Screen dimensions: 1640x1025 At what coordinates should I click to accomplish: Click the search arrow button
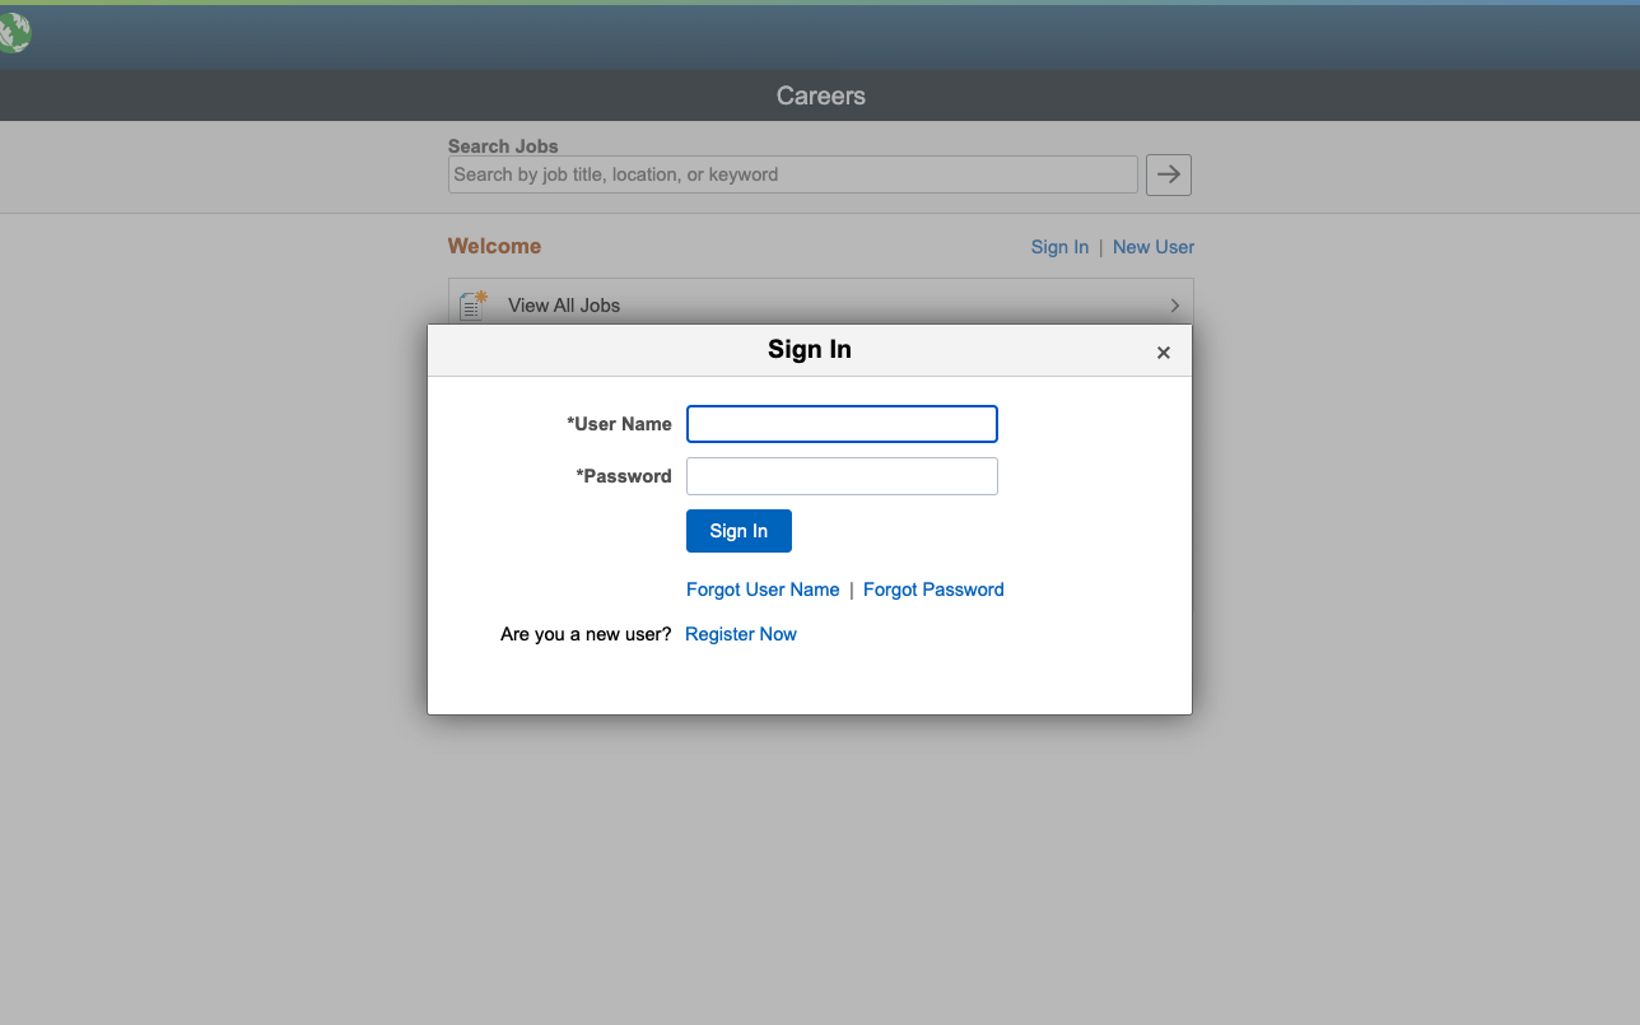pyautogui.click(x=1168, y=175)
